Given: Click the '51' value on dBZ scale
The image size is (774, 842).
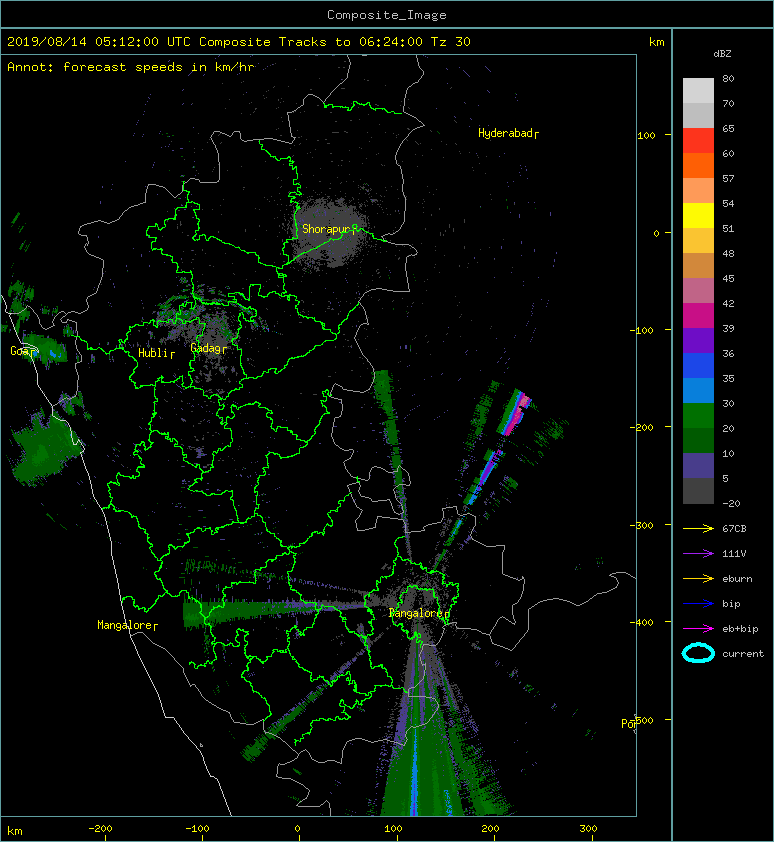Looking at the screenshot, I should coord(728,228).
